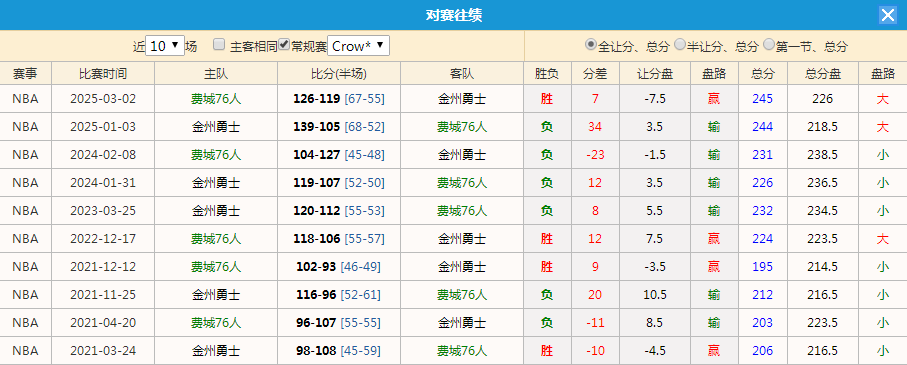Click half-time score [45-59]

[360, 351]
